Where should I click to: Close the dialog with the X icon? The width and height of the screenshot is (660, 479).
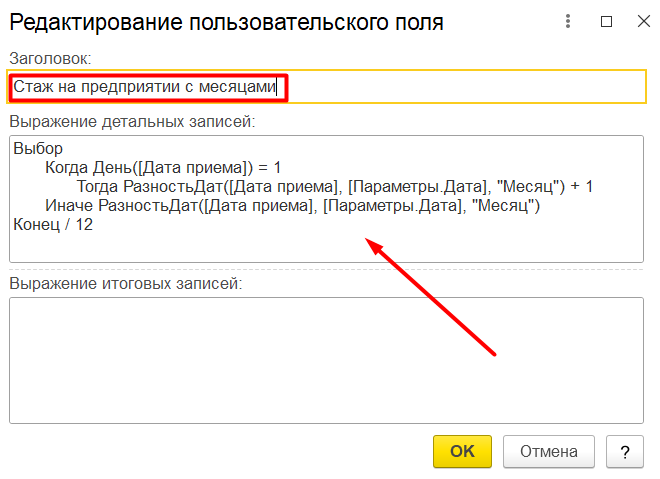644,21
